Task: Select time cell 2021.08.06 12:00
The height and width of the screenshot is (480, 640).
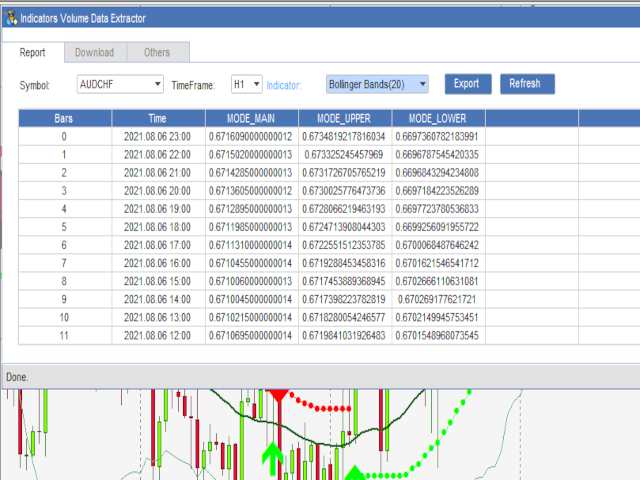Action: [x=158, y=336]
